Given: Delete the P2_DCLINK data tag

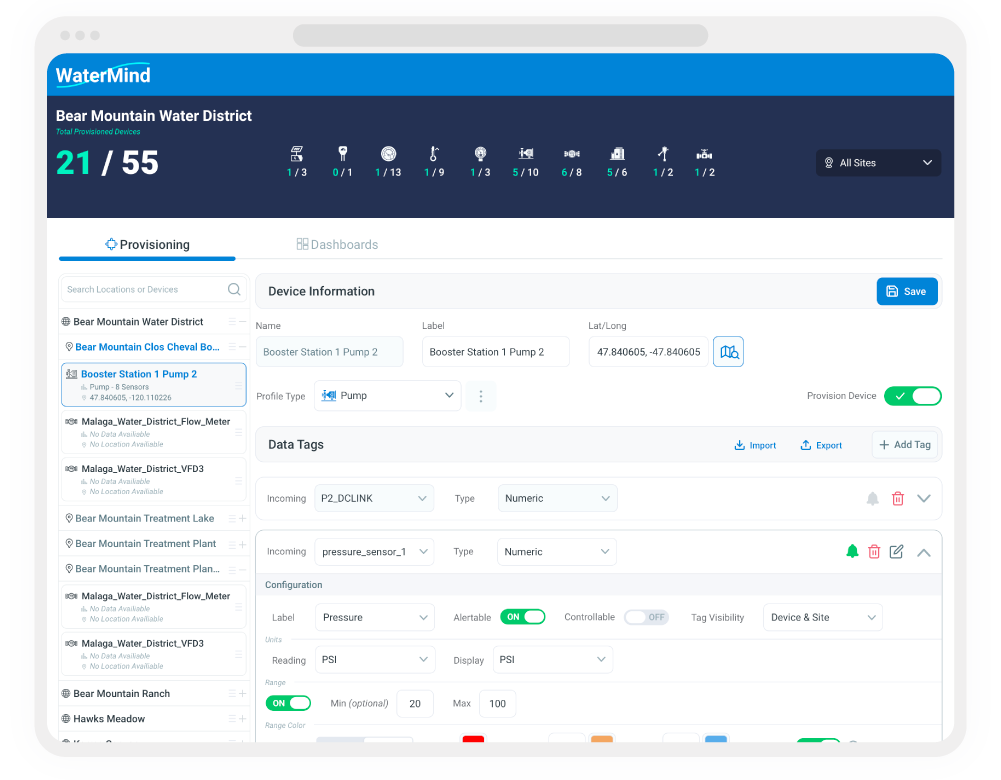Looking at the screenshot, I should 898,499.
